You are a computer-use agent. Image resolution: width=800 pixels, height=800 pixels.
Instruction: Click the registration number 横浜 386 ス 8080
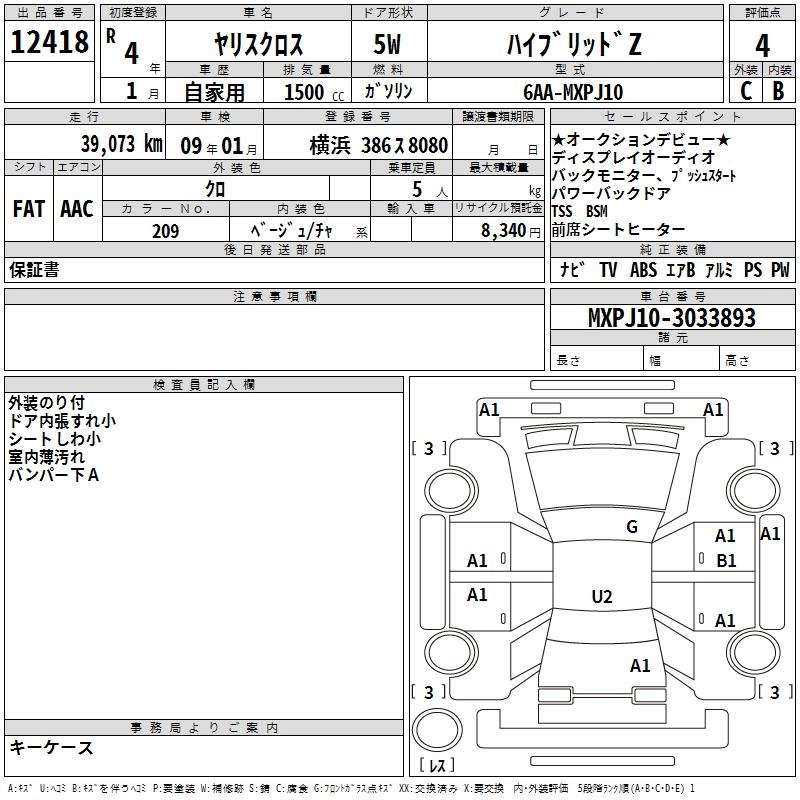[379, 146]
